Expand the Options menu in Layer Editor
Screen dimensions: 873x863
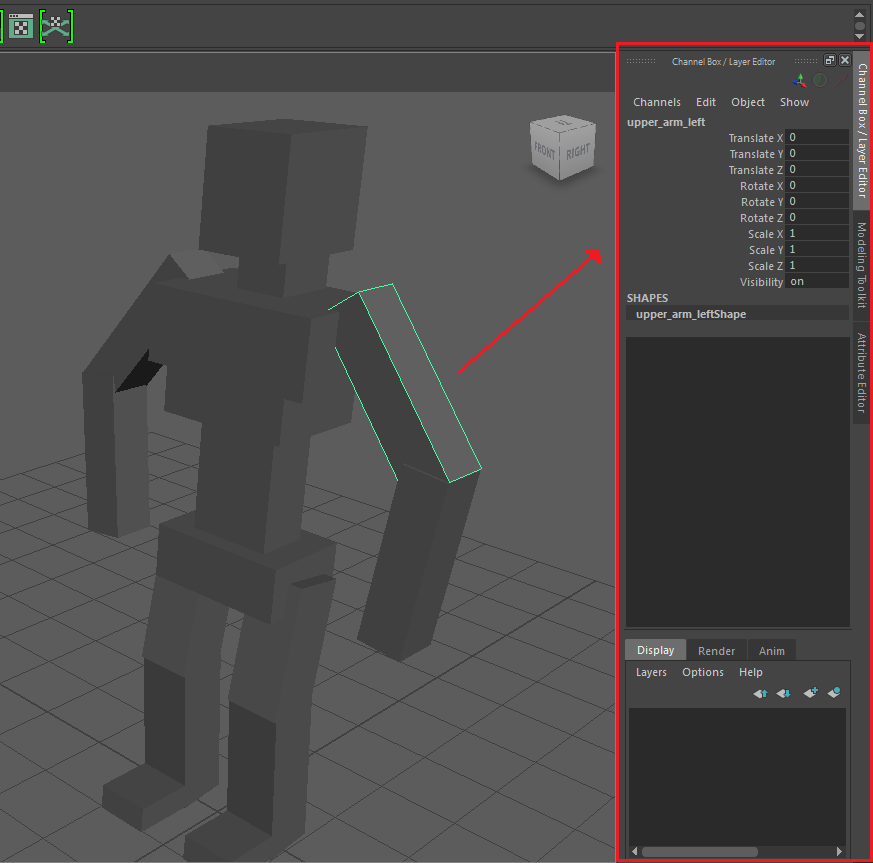point(703,672)
